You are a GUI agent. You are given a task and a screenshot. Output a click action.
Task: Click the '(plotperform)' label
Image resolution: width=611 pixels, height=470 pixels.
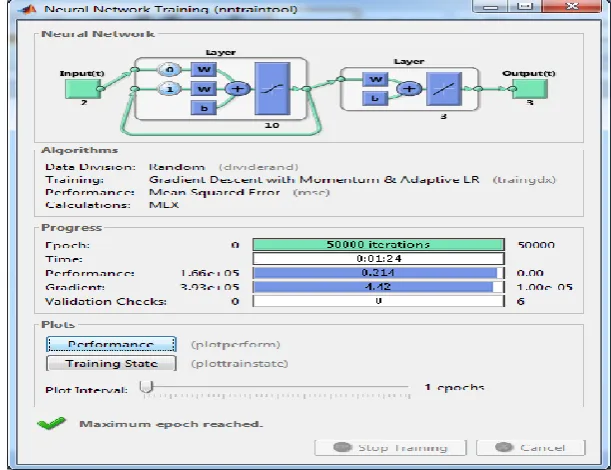[x=235, y=345]
